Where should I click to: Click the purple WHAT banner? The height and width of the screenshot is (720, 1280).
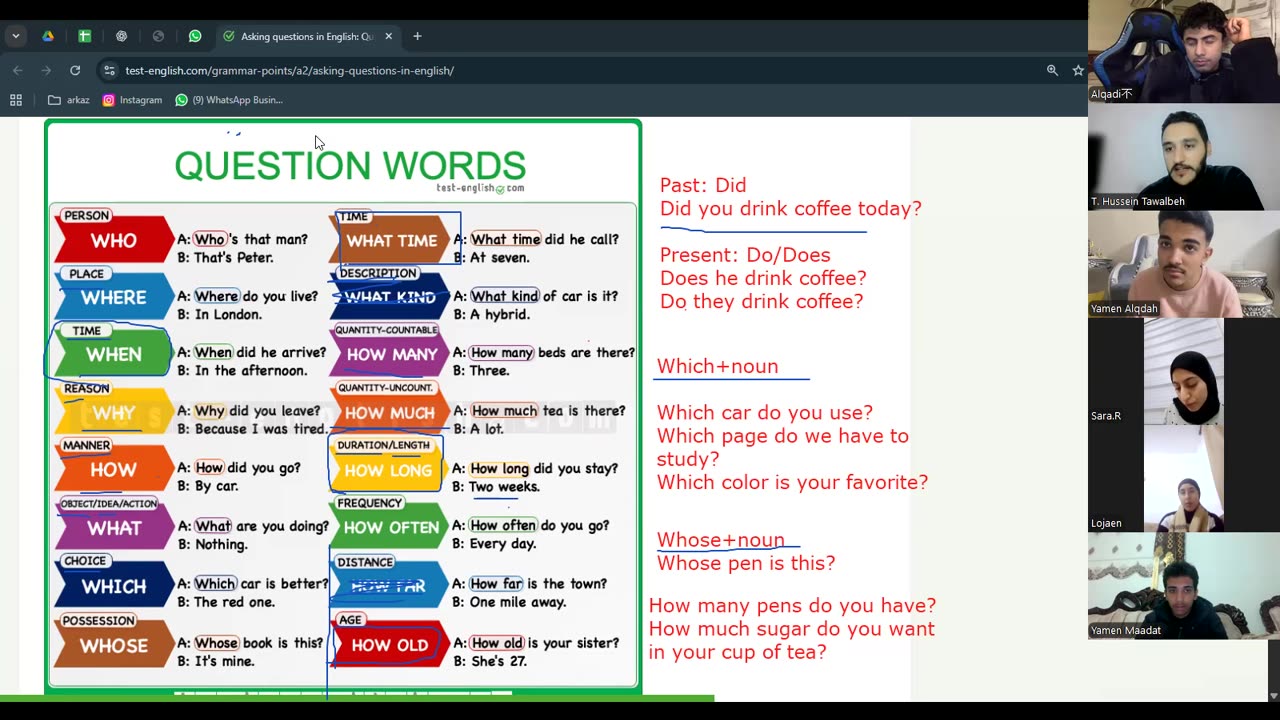pyautogui.click(x=114, y=527)
